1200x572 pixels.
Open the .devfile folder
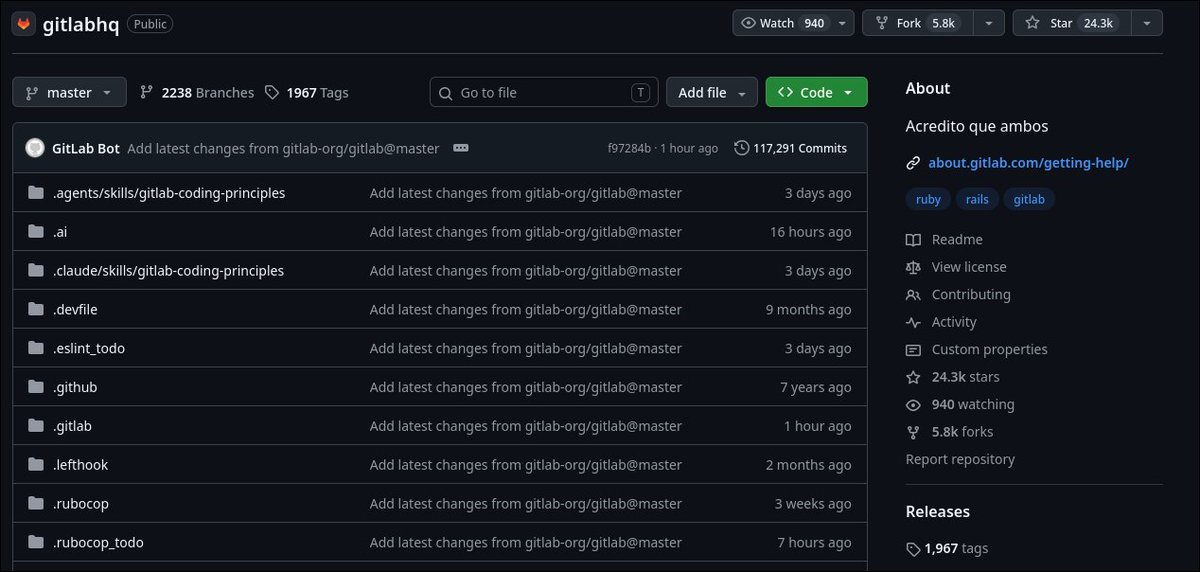click(x=75, y=310)
